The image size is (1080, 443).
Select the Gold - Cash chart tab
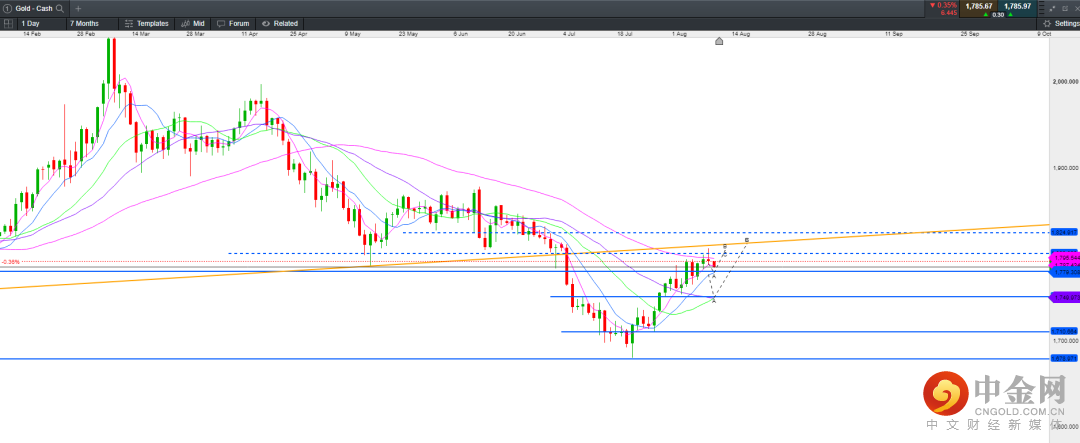tap(34, 9)
